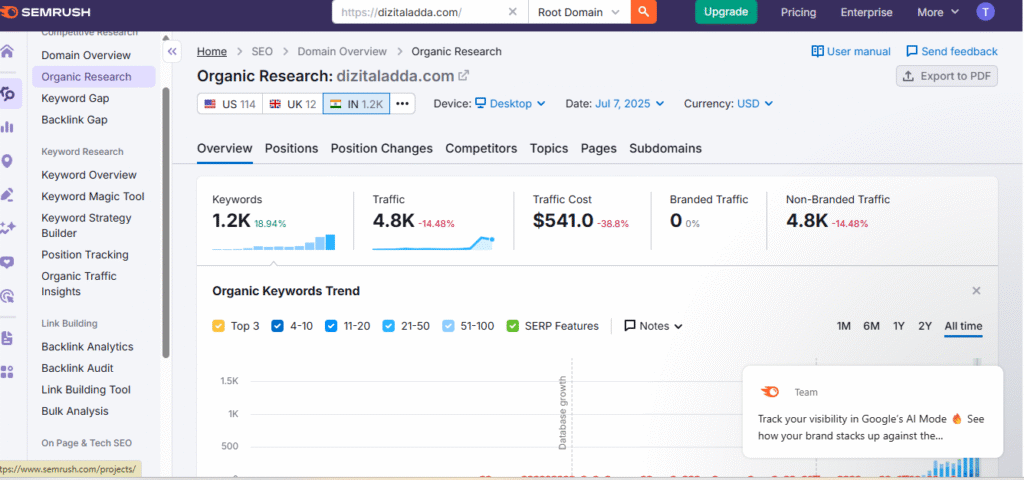This screenshot has height=480, width=1024.
Task: Click the Semrush flame icon in notification
Action: point(770,392)
